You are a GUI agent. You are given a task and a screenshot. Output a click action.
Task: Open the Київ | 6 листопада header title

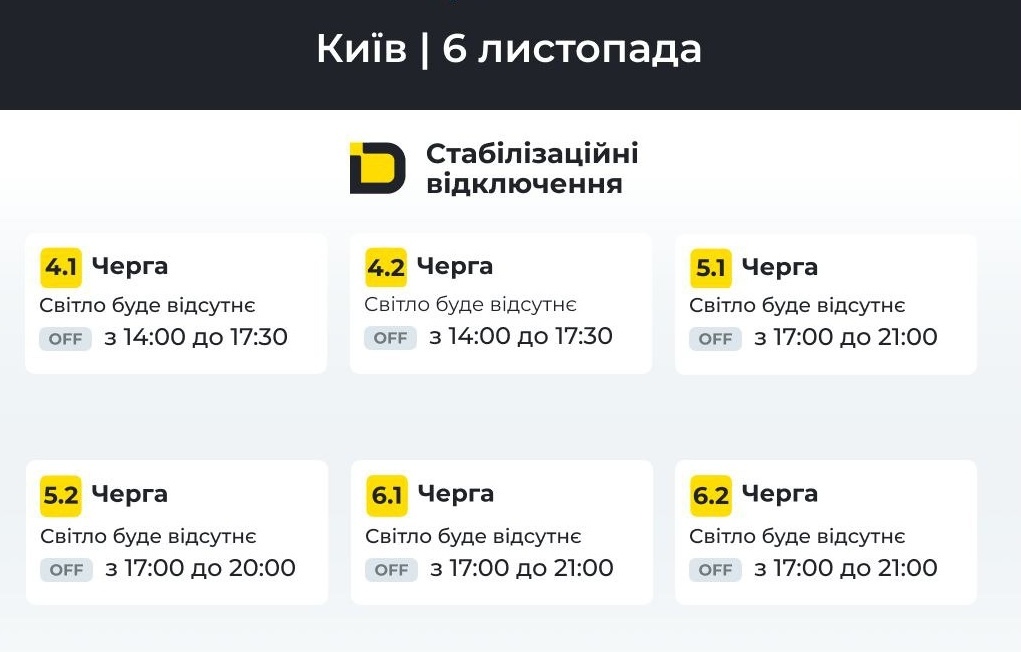(509, 50)
